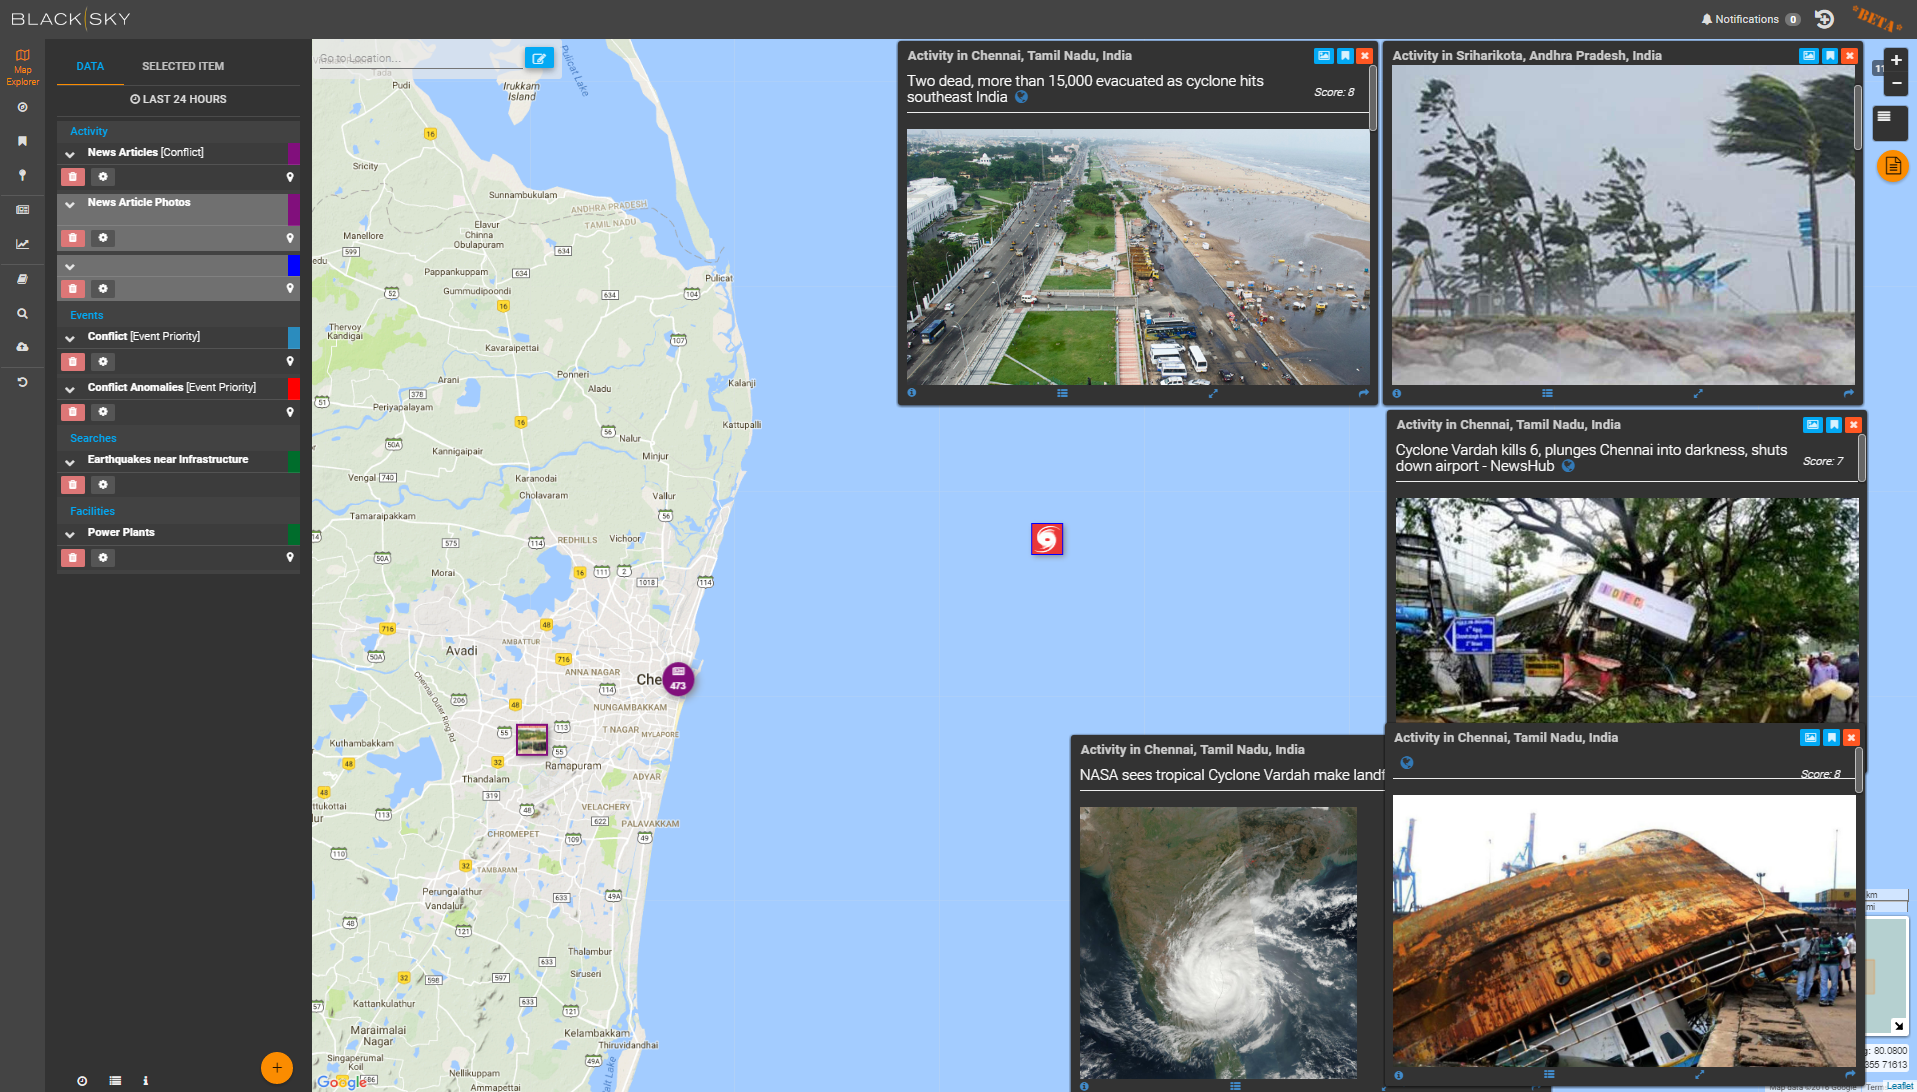Toggle map pin for Conflict [Event Priority] layer
The height and width of the screenshot is (1092, 1917).
pyautogui.click(x=290, y=362)
